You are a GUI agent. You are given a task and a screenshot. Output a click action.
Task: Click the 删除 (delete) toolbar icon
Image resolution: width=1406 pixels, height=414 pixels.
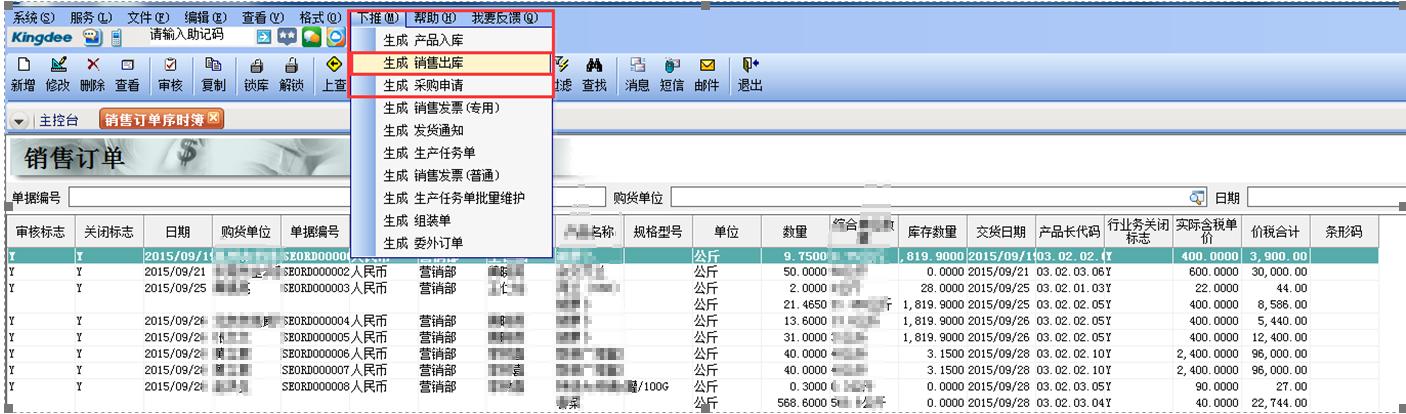pos(92,74)
